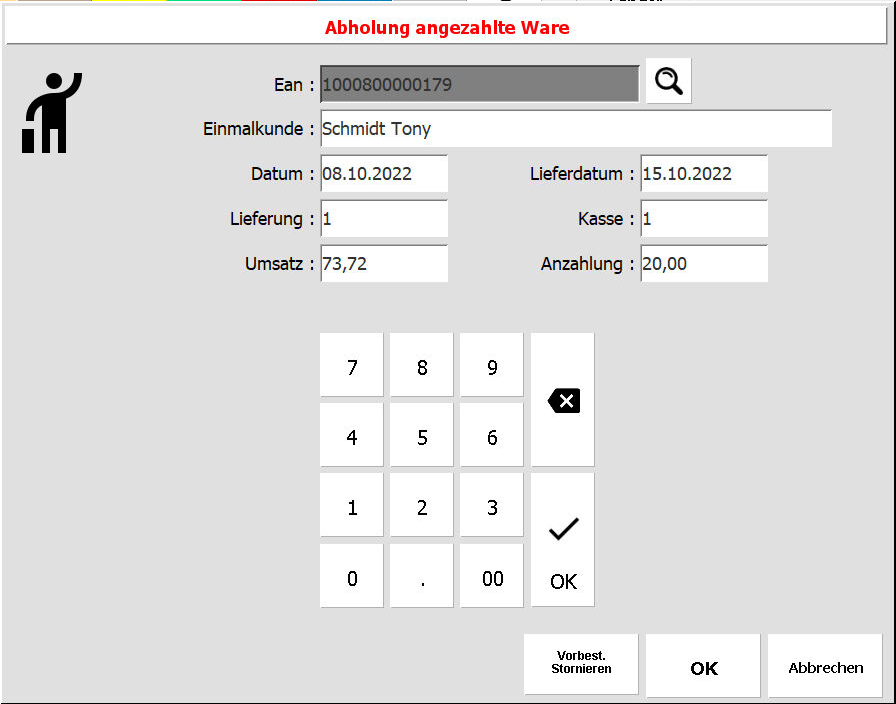The width and height of the screenshot is (896, 704).
Task: Click the magnifying glass search icon
Action: (668, 82)
